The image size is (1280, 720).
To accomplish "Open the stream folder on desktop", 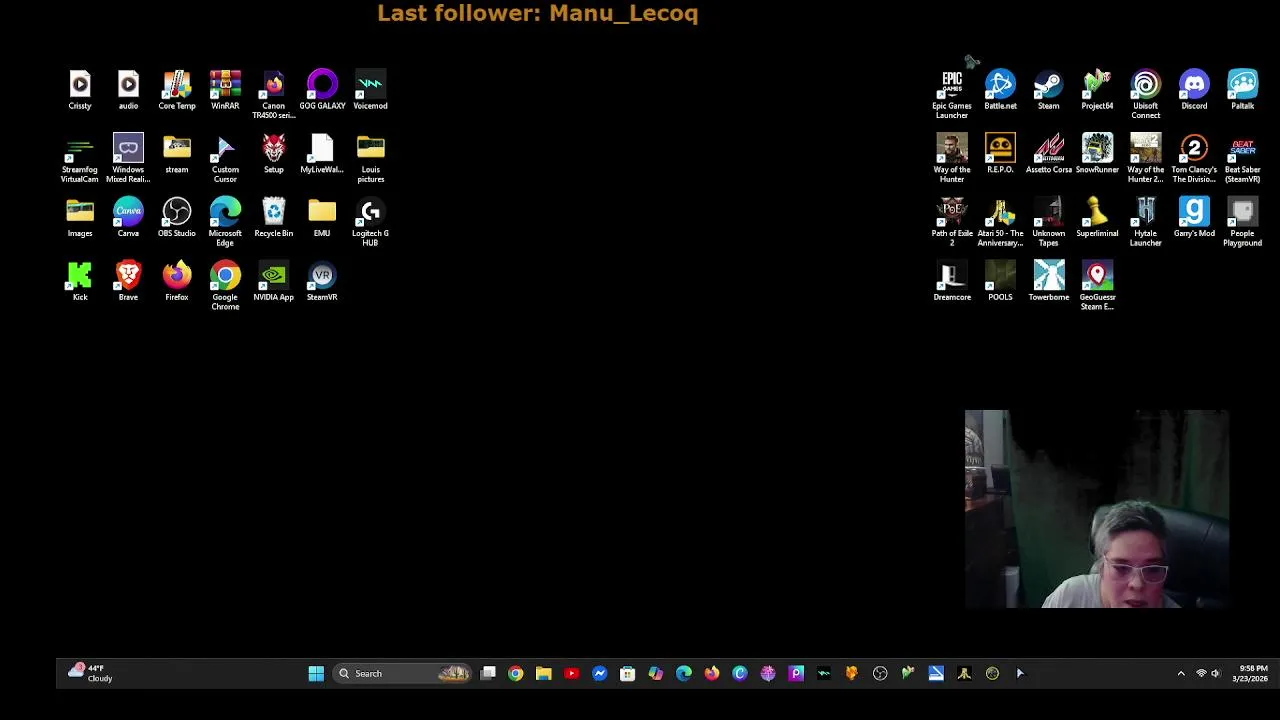I will (x=177, y=154).
